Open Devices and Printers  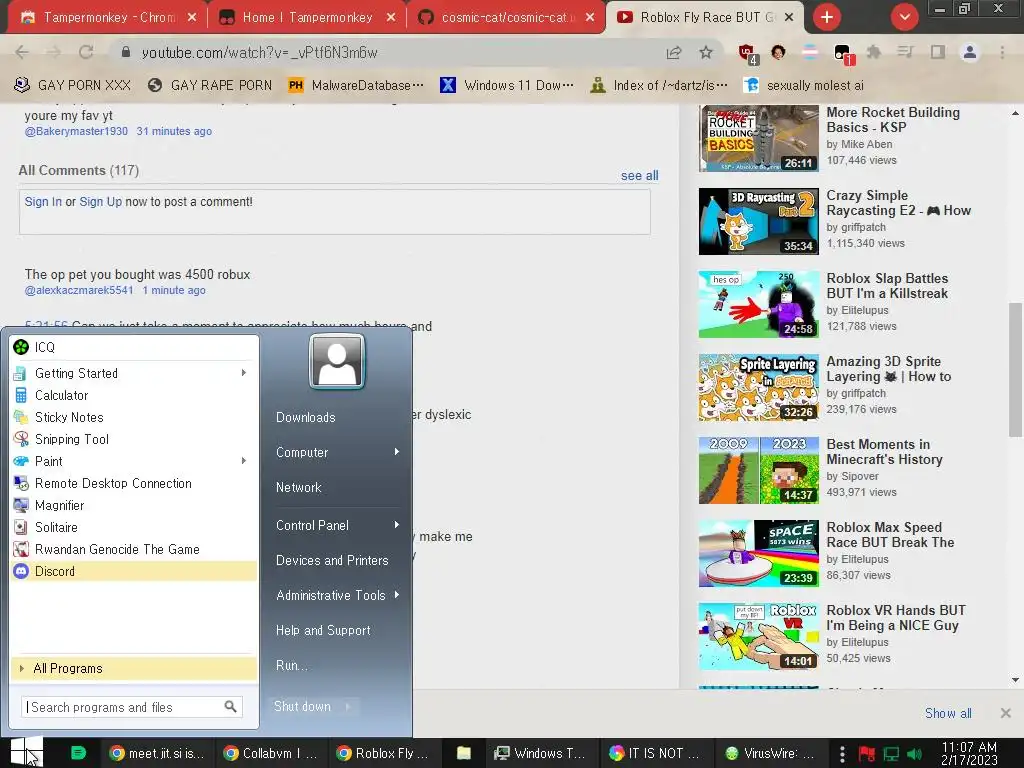point(332,560)
